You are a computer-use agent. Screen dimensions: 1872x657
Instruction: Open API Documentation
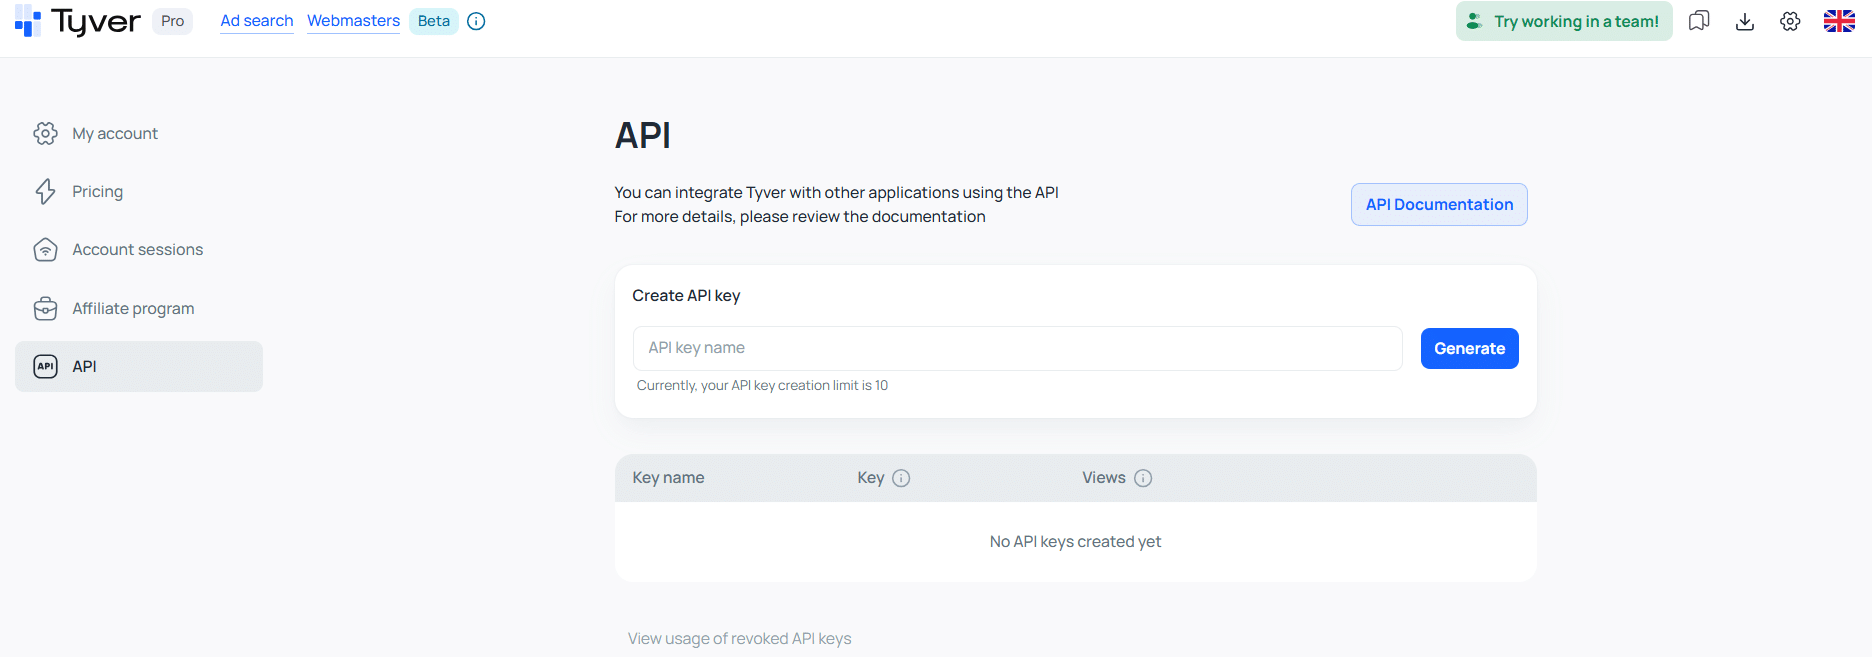coord(1439,204)
